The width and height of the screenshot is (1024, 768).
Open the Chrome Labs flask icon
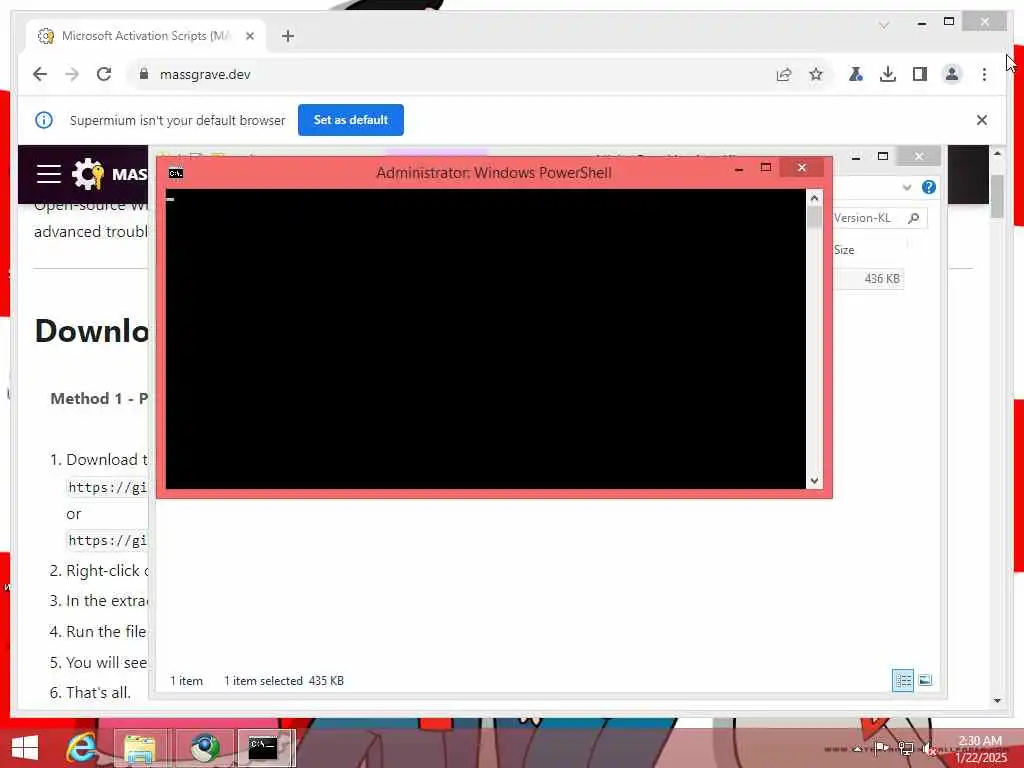coord(856,74)
